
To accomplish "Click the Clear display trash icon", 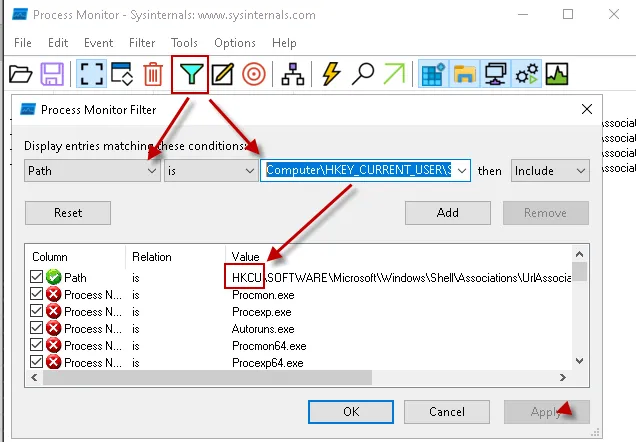I will click(153, 74).
